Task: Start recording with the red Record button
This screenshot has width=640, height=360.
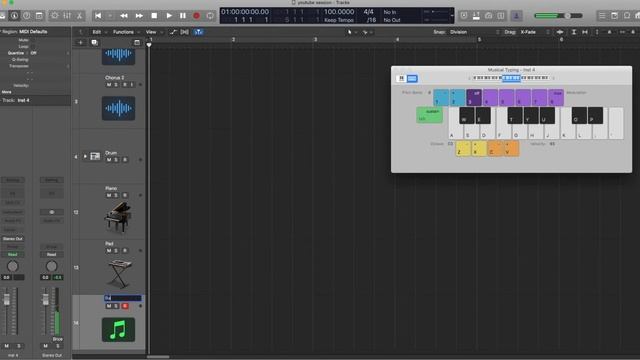Action: (x=196, y=16)
